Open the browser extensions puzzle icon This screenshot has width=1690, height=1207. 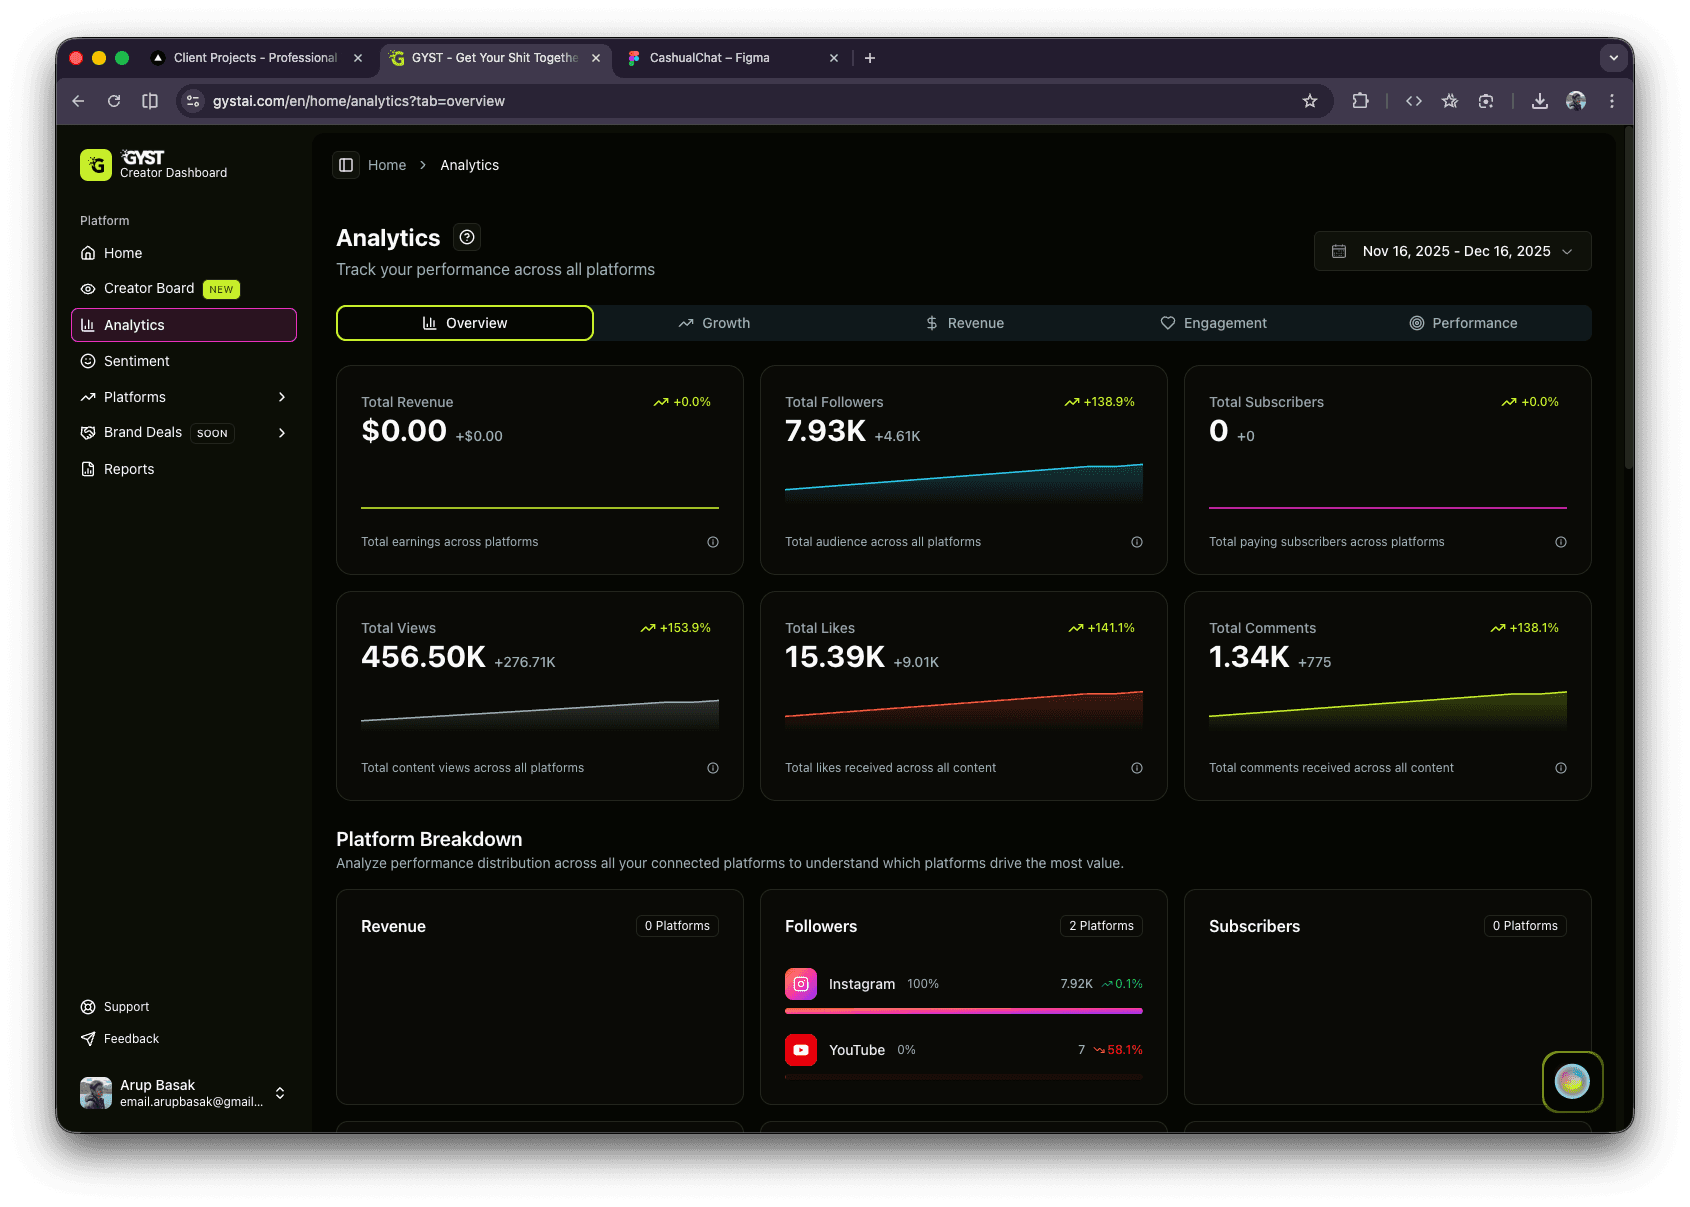pyautogui.click(x=1360, y=101)
